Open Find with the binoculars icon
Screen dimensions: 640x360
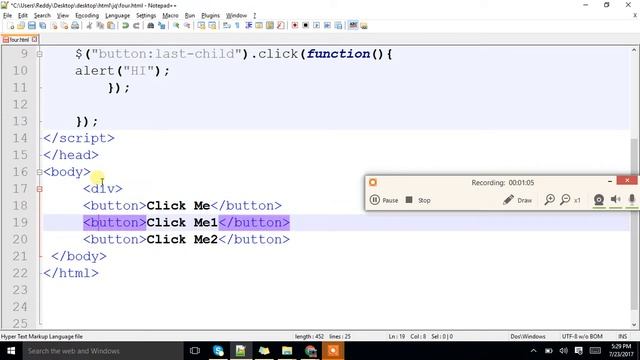(x=151, y=26)
